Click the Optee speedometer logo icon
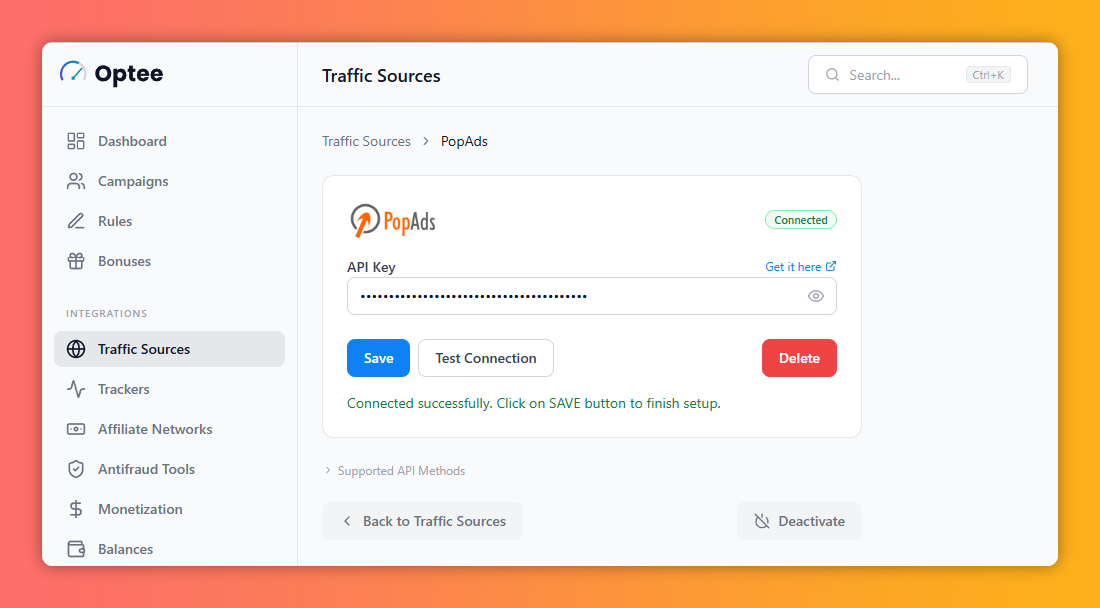The width and height of the screenshot is (1100, 608). [73, 72]
